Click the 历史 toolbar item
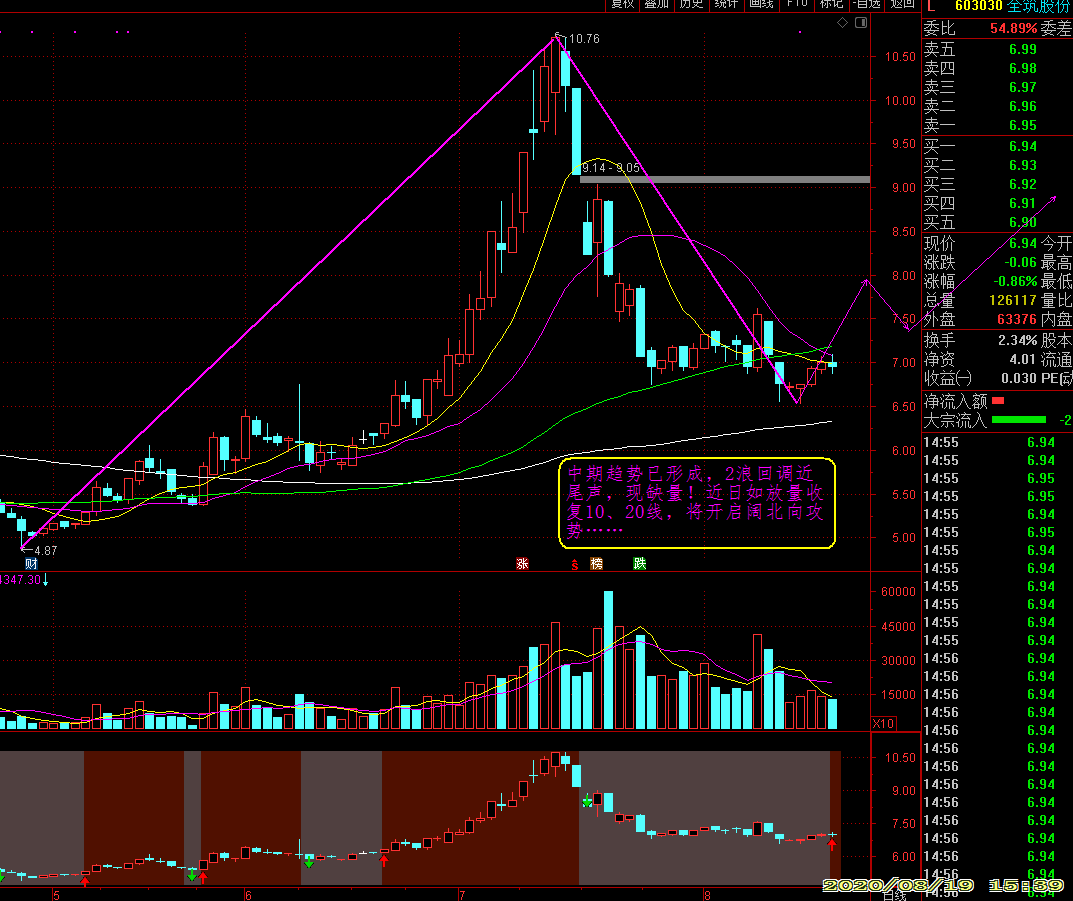Image resolution: width=1073 pixels, height=901 pixels. coord(692,4)
